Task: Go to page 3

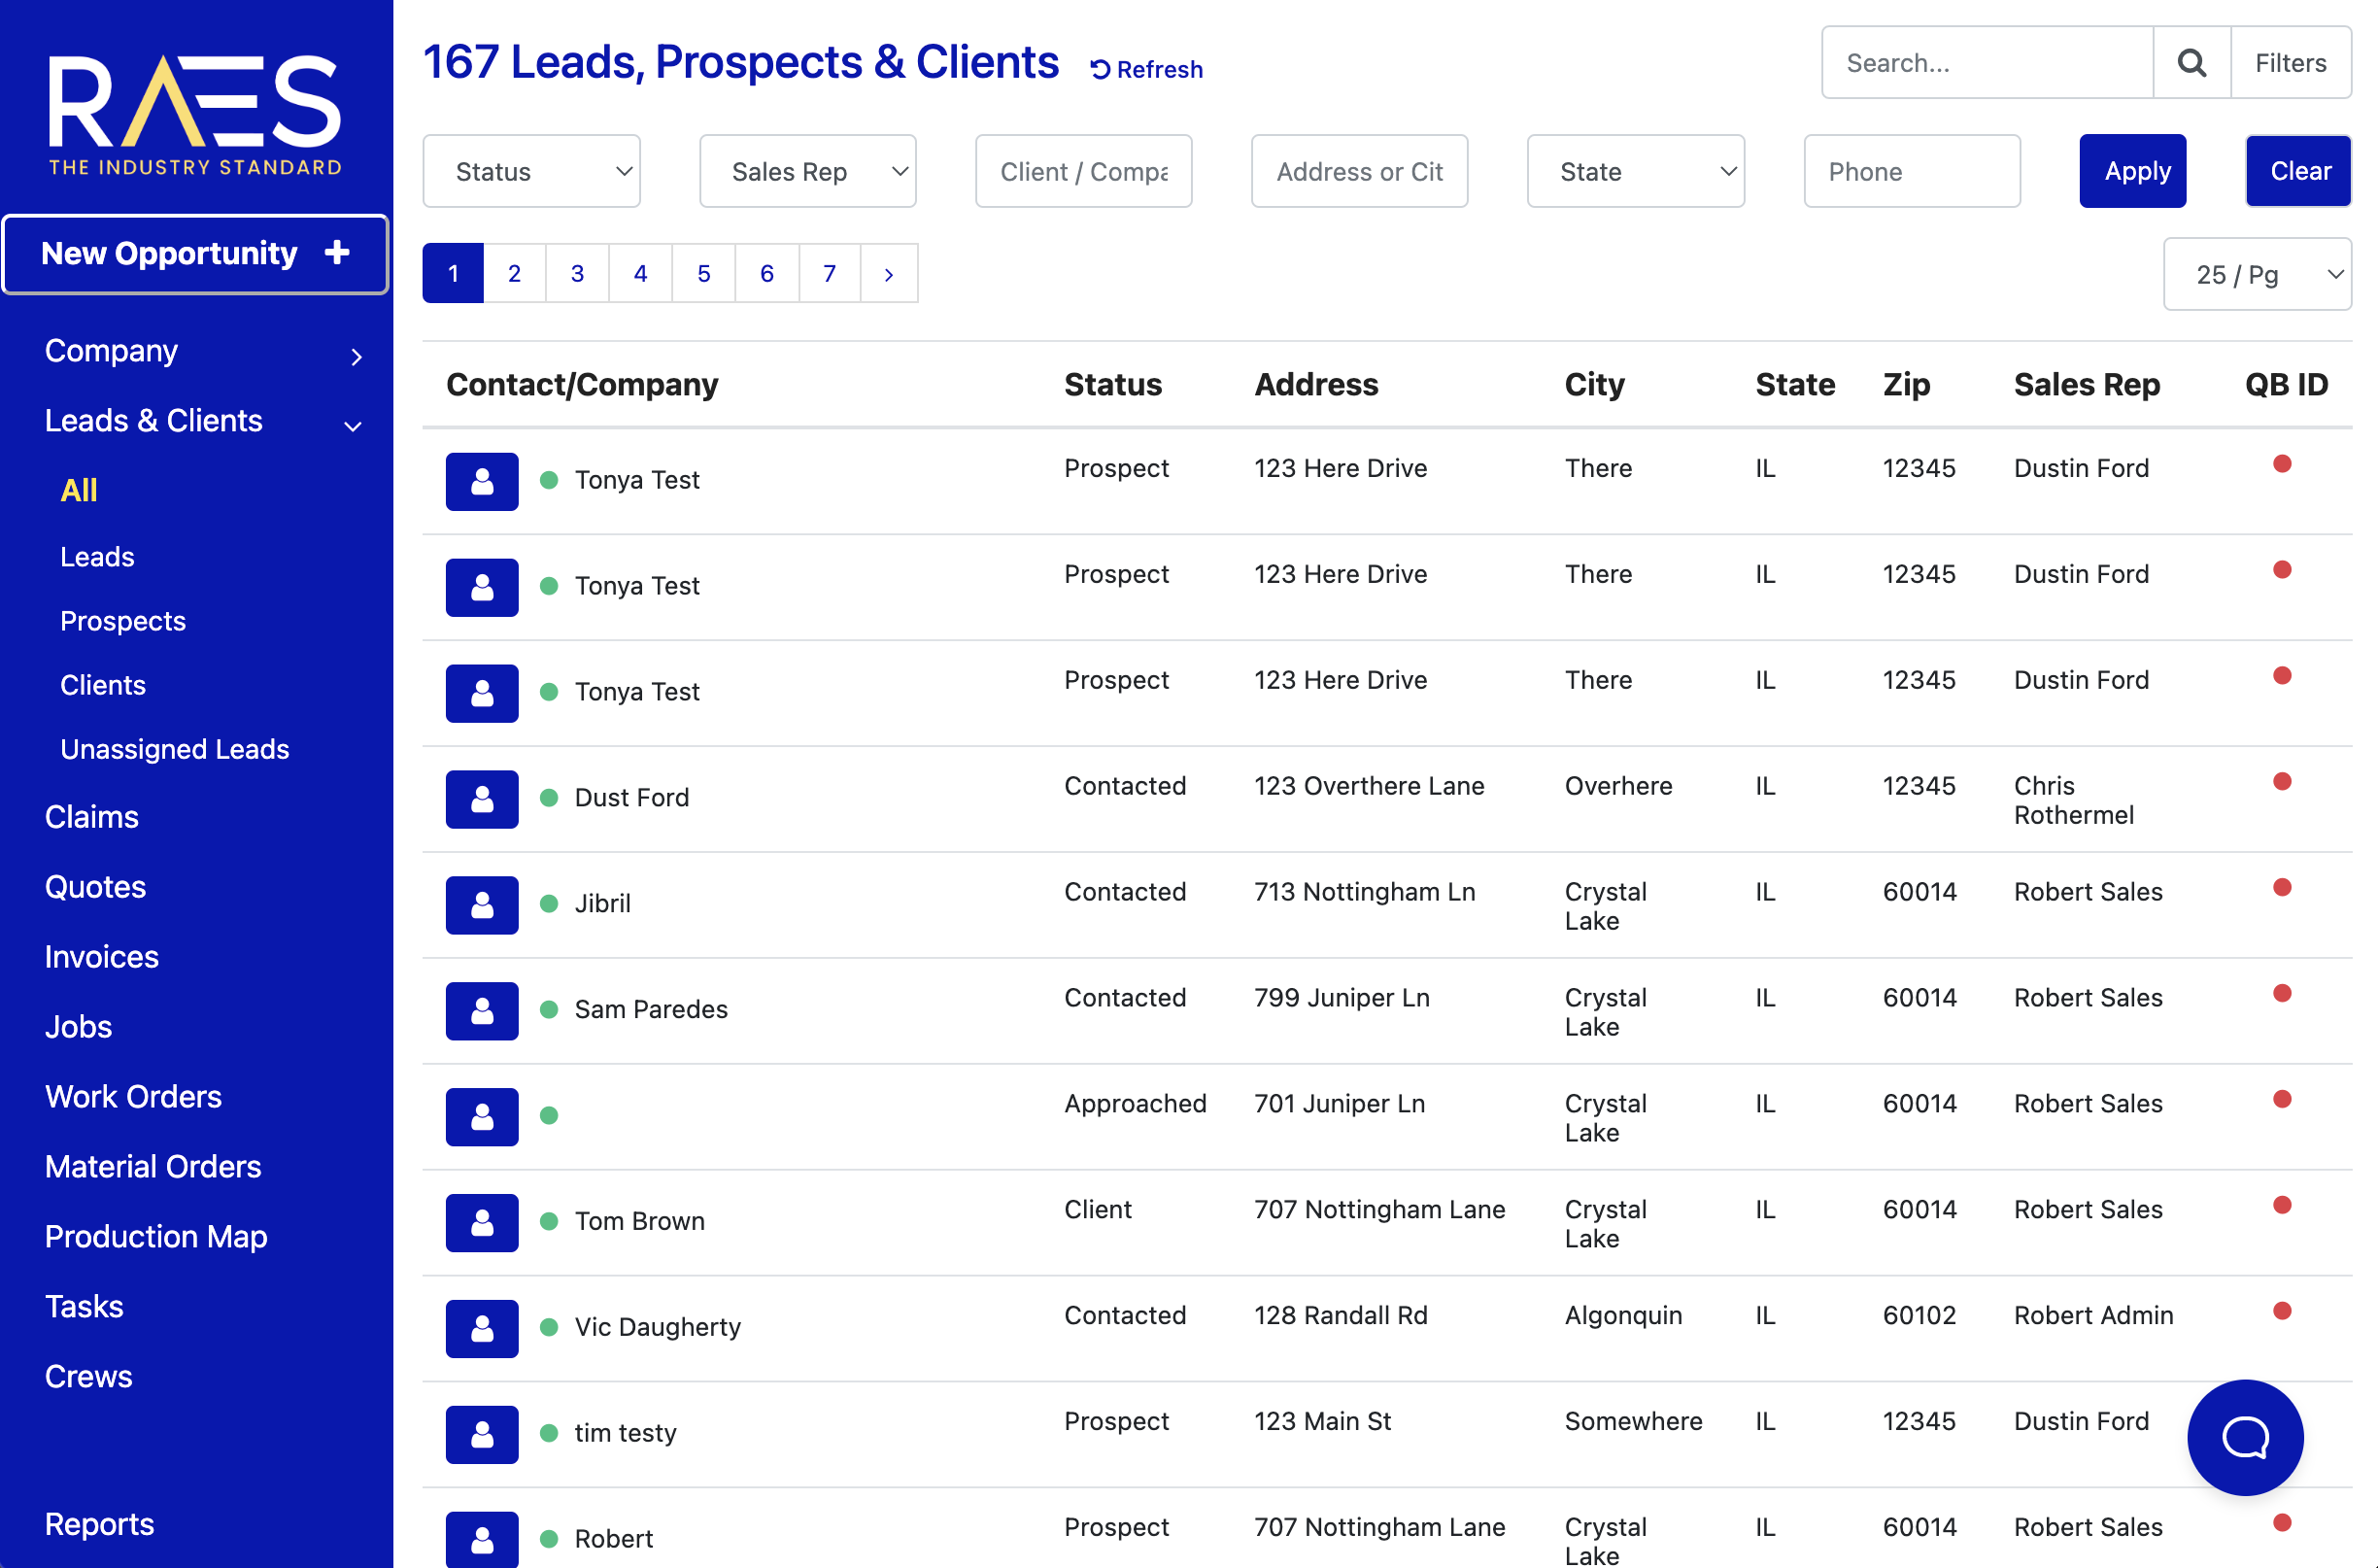Action: coord(577,274)
